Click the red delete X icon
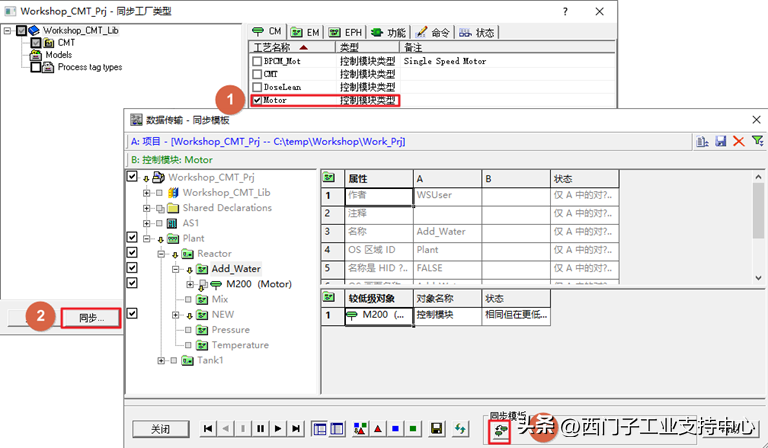768x448 pixels. tap(738, 142)
